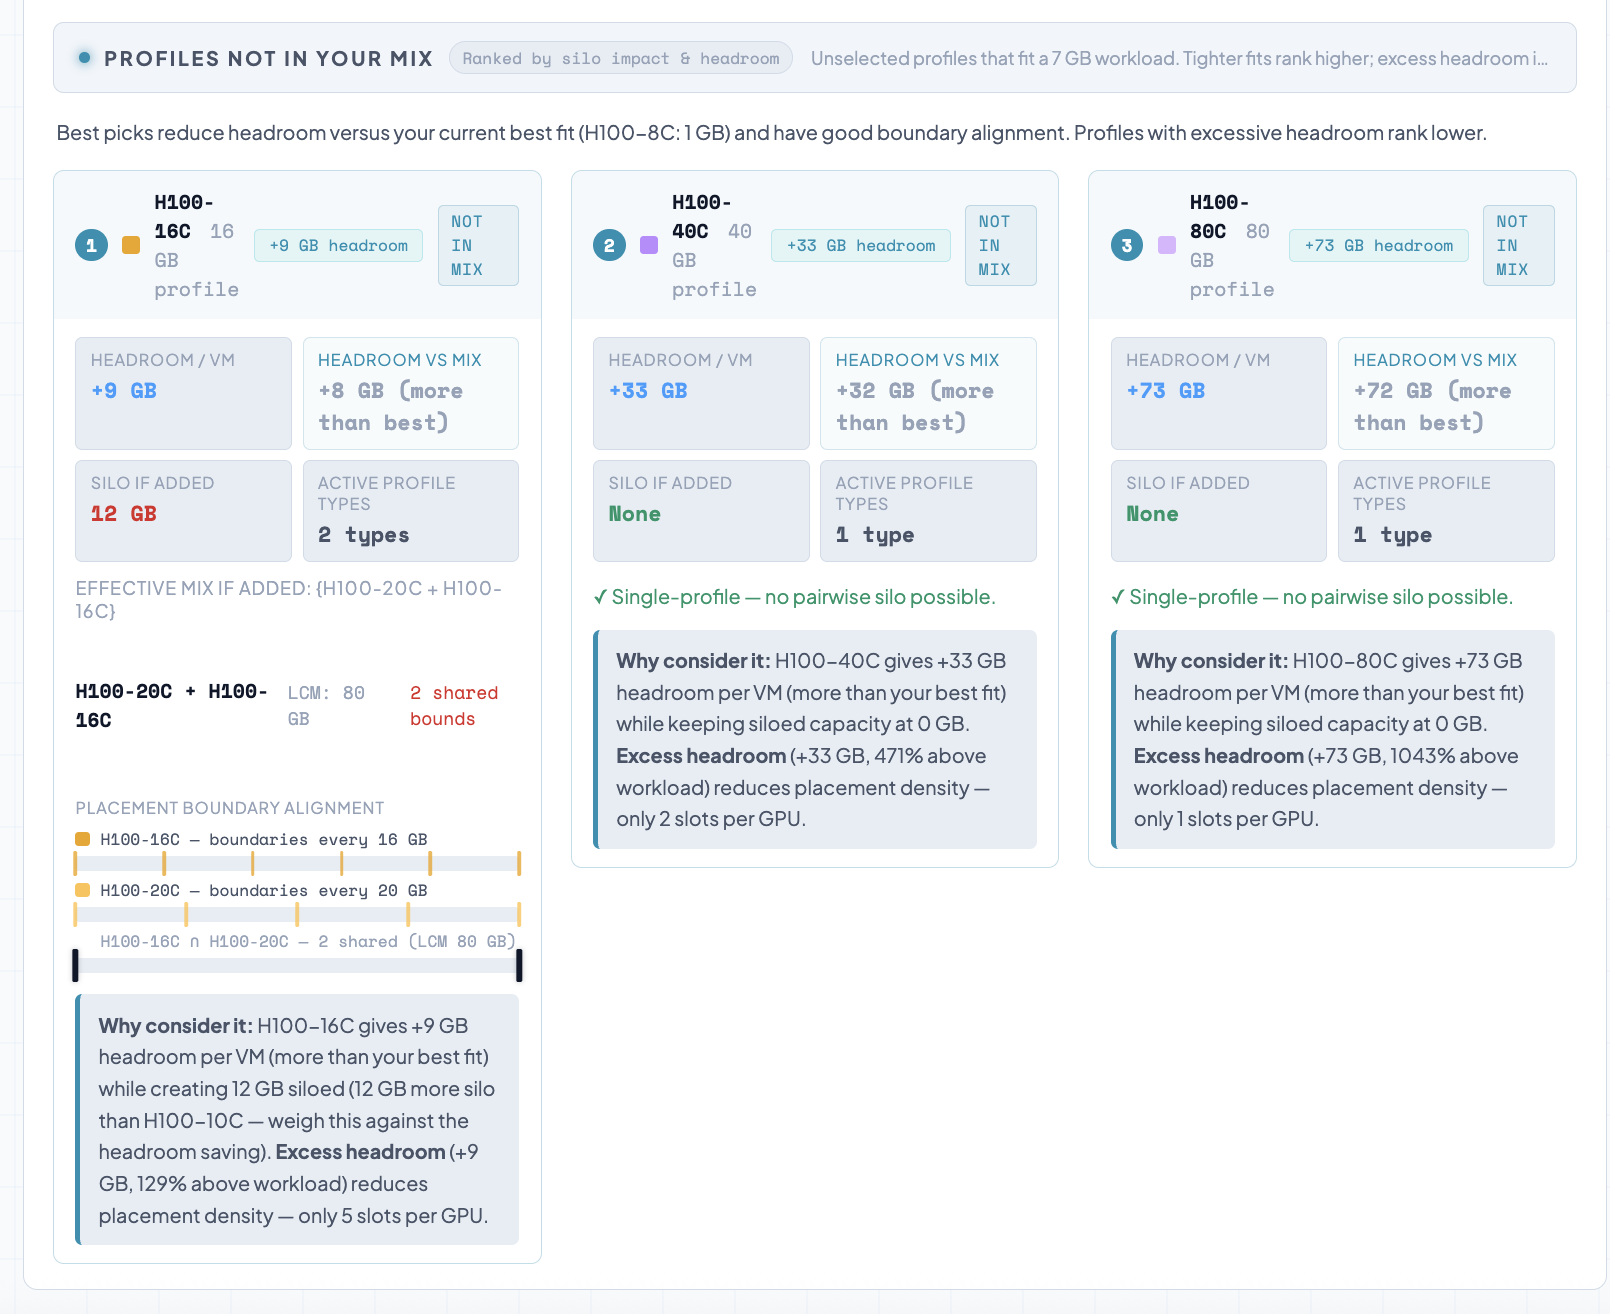1610x1314 pixels.
Task: Click the blue dot beside Profiles Not In Your Mix
Action: coord(85,58)
